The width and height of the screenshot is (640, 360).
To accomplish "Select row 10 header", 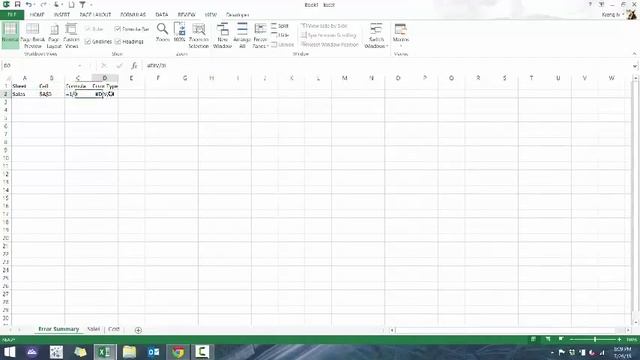I will pos(6,158).
